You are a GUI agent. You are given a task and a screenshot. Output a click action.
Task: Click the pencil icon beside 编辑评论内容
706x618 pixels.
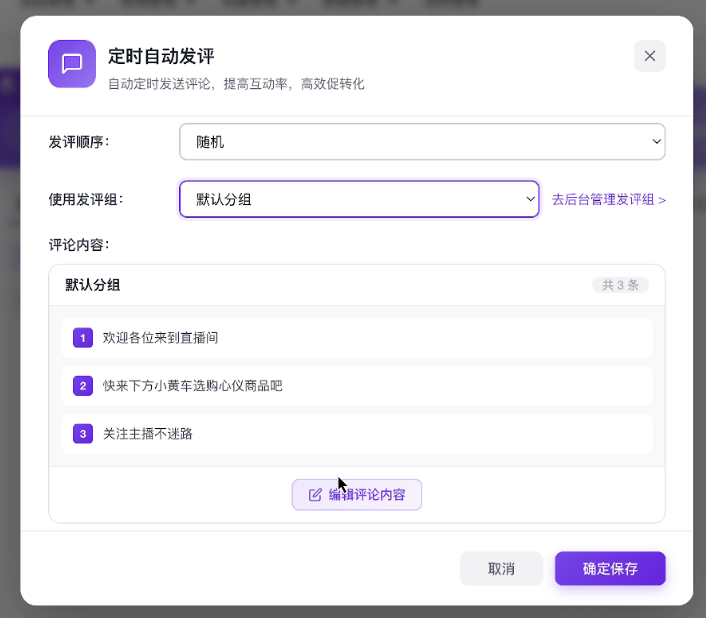click(316, 495)
